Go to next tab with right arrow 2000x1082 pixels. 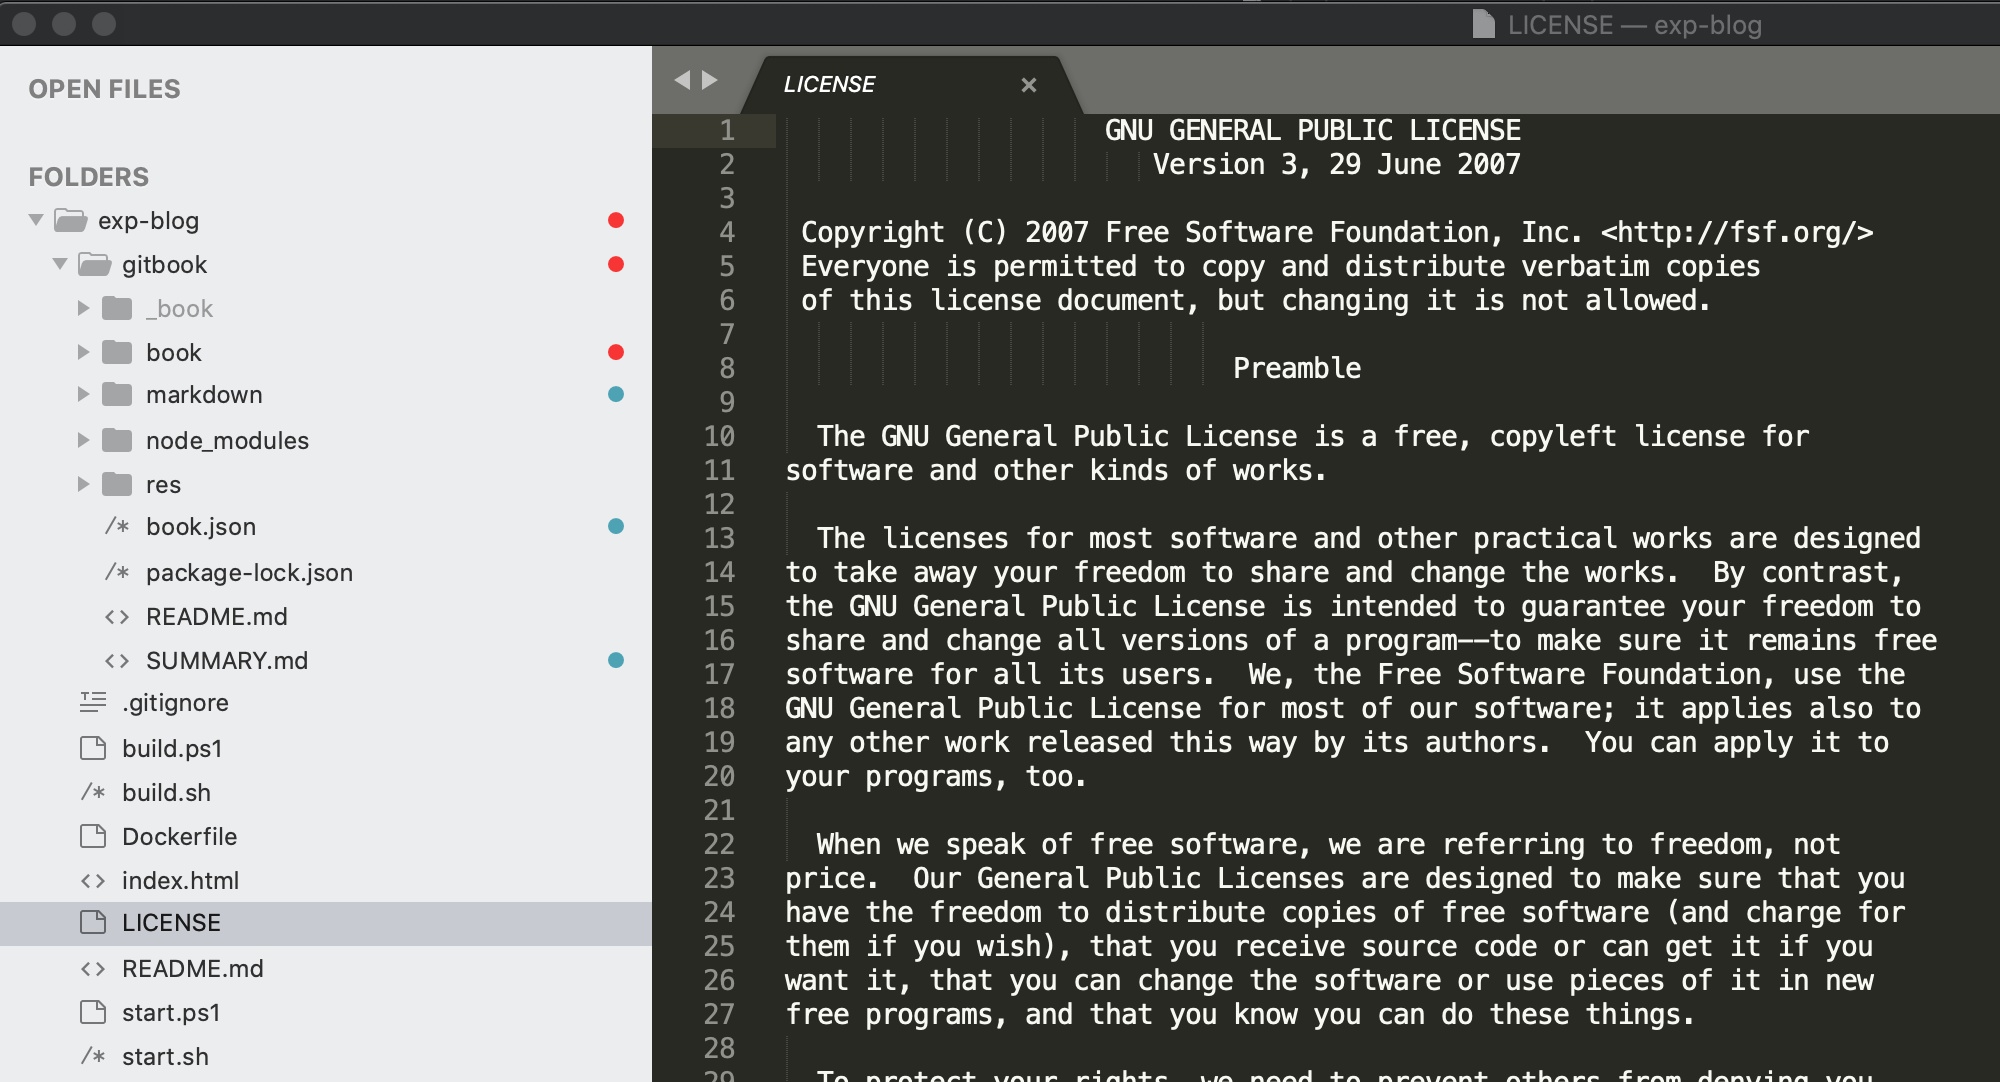(710, 80)
